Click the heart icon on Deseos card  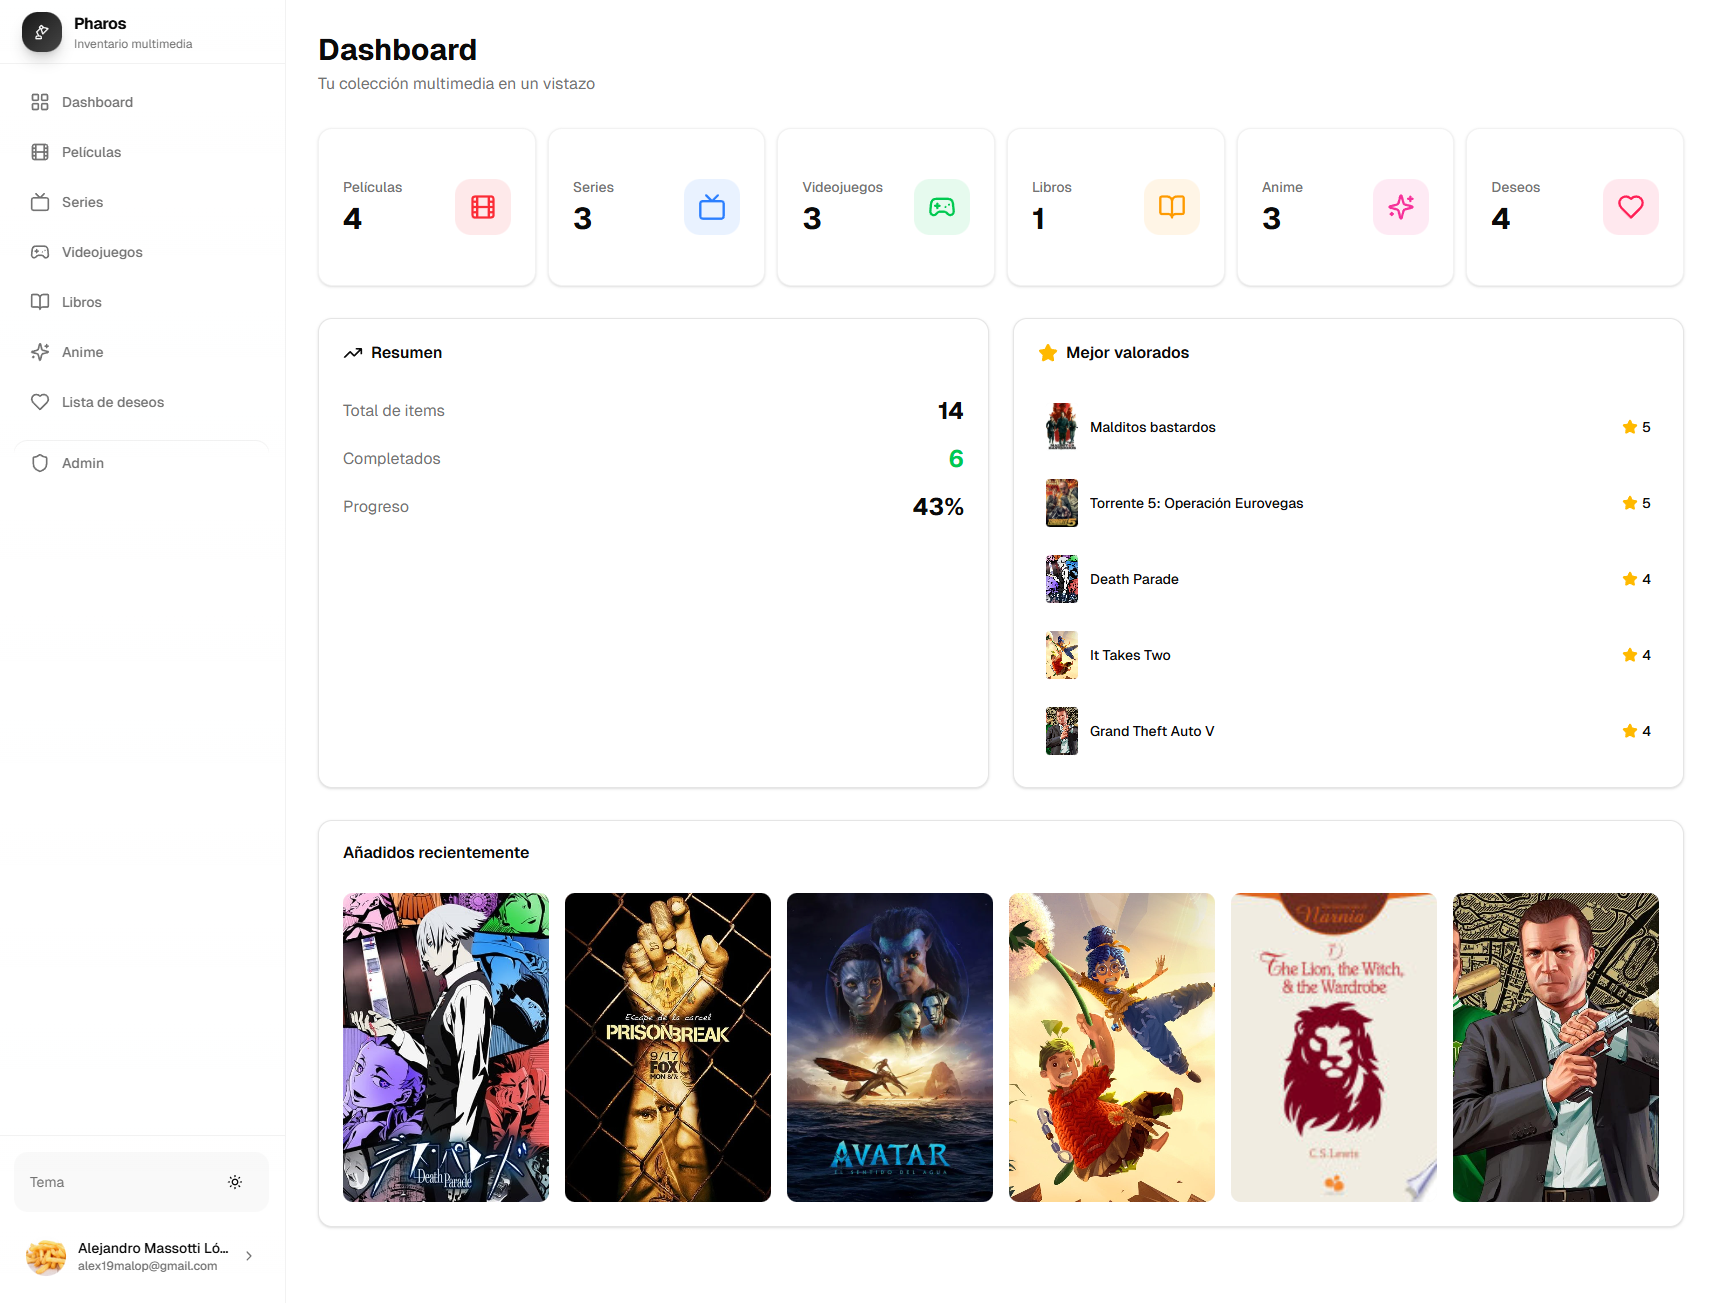point(1630,207)
